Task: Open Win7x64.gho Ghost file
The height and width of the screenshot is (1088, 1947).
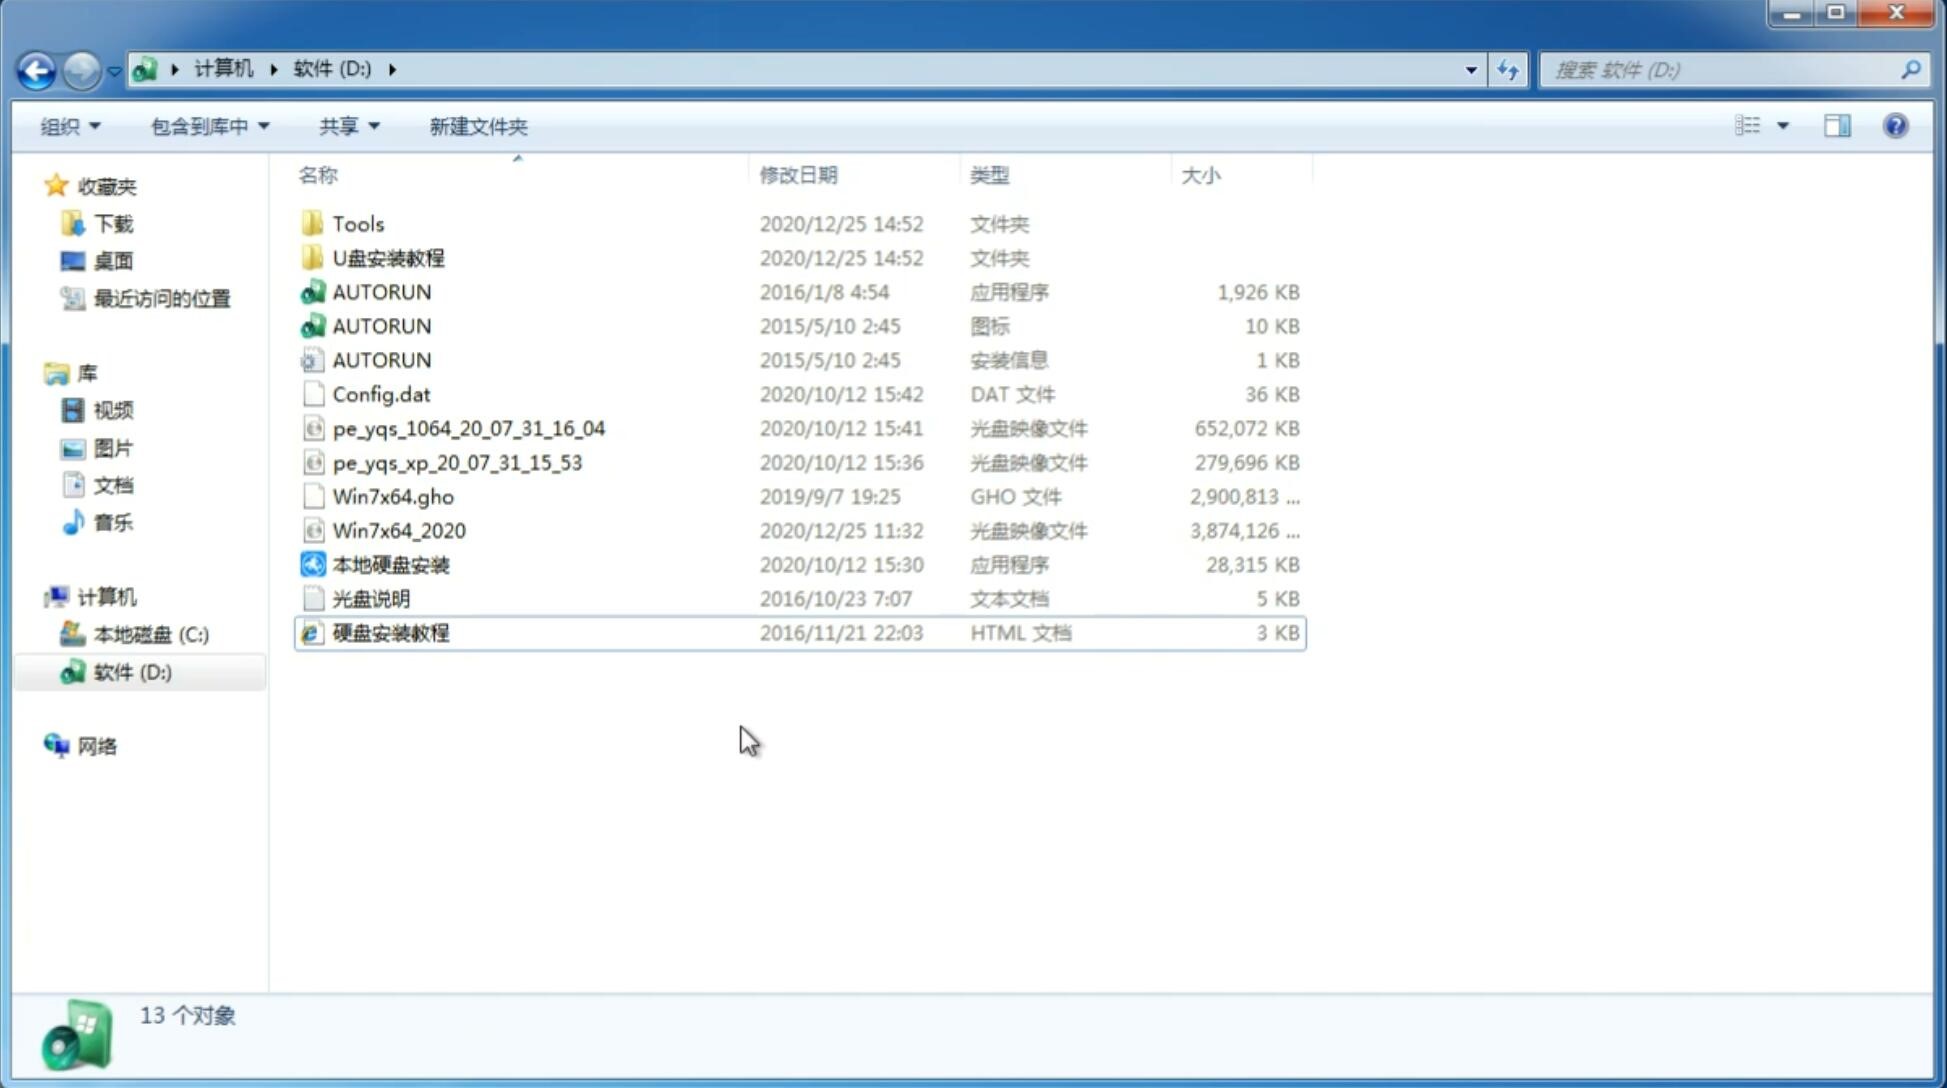Action: 393,496
